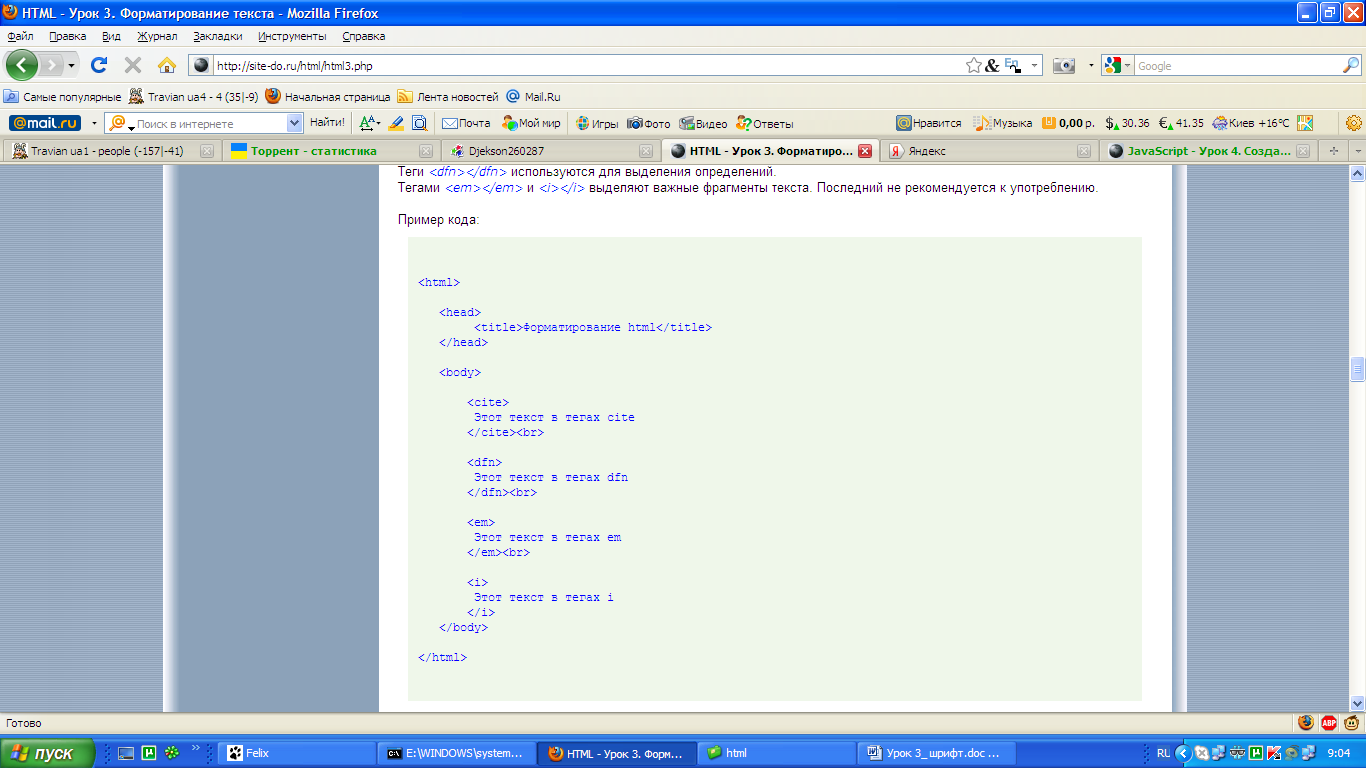The image size is (1366, 768).
Task: Click the Reload page icon
Action: click(99, 65)
